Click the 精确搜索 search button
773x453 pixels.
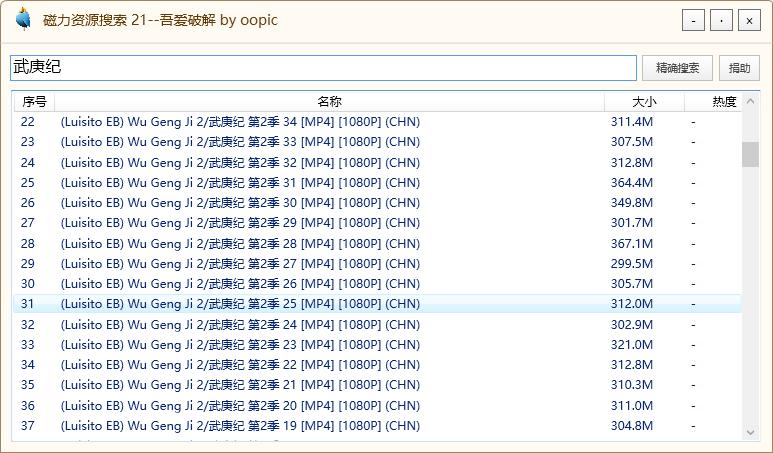pos(677,68)
